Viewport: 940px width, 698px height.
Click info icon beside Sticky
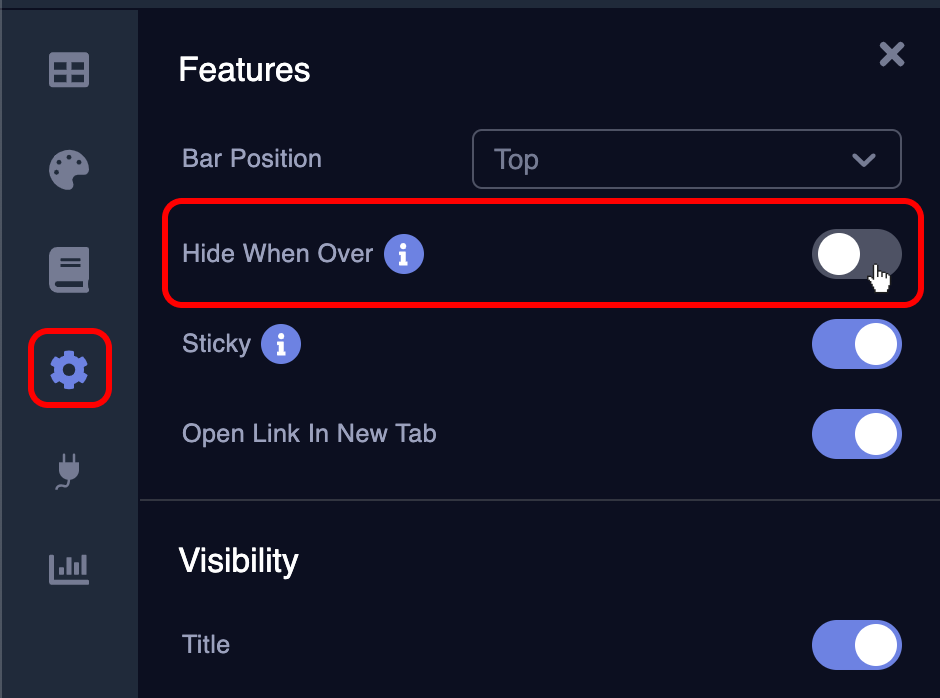(281, 345)
